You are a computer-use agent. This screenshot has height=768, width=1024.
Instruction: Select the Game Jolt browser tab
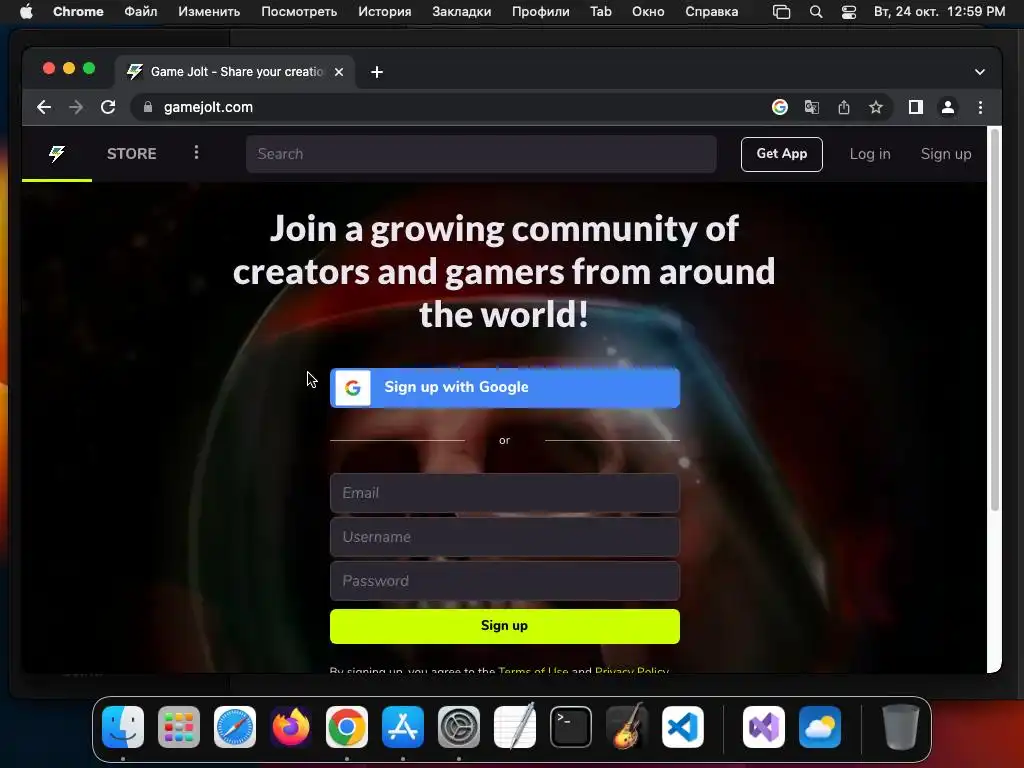pyautogui.click(x=235, y=72)
